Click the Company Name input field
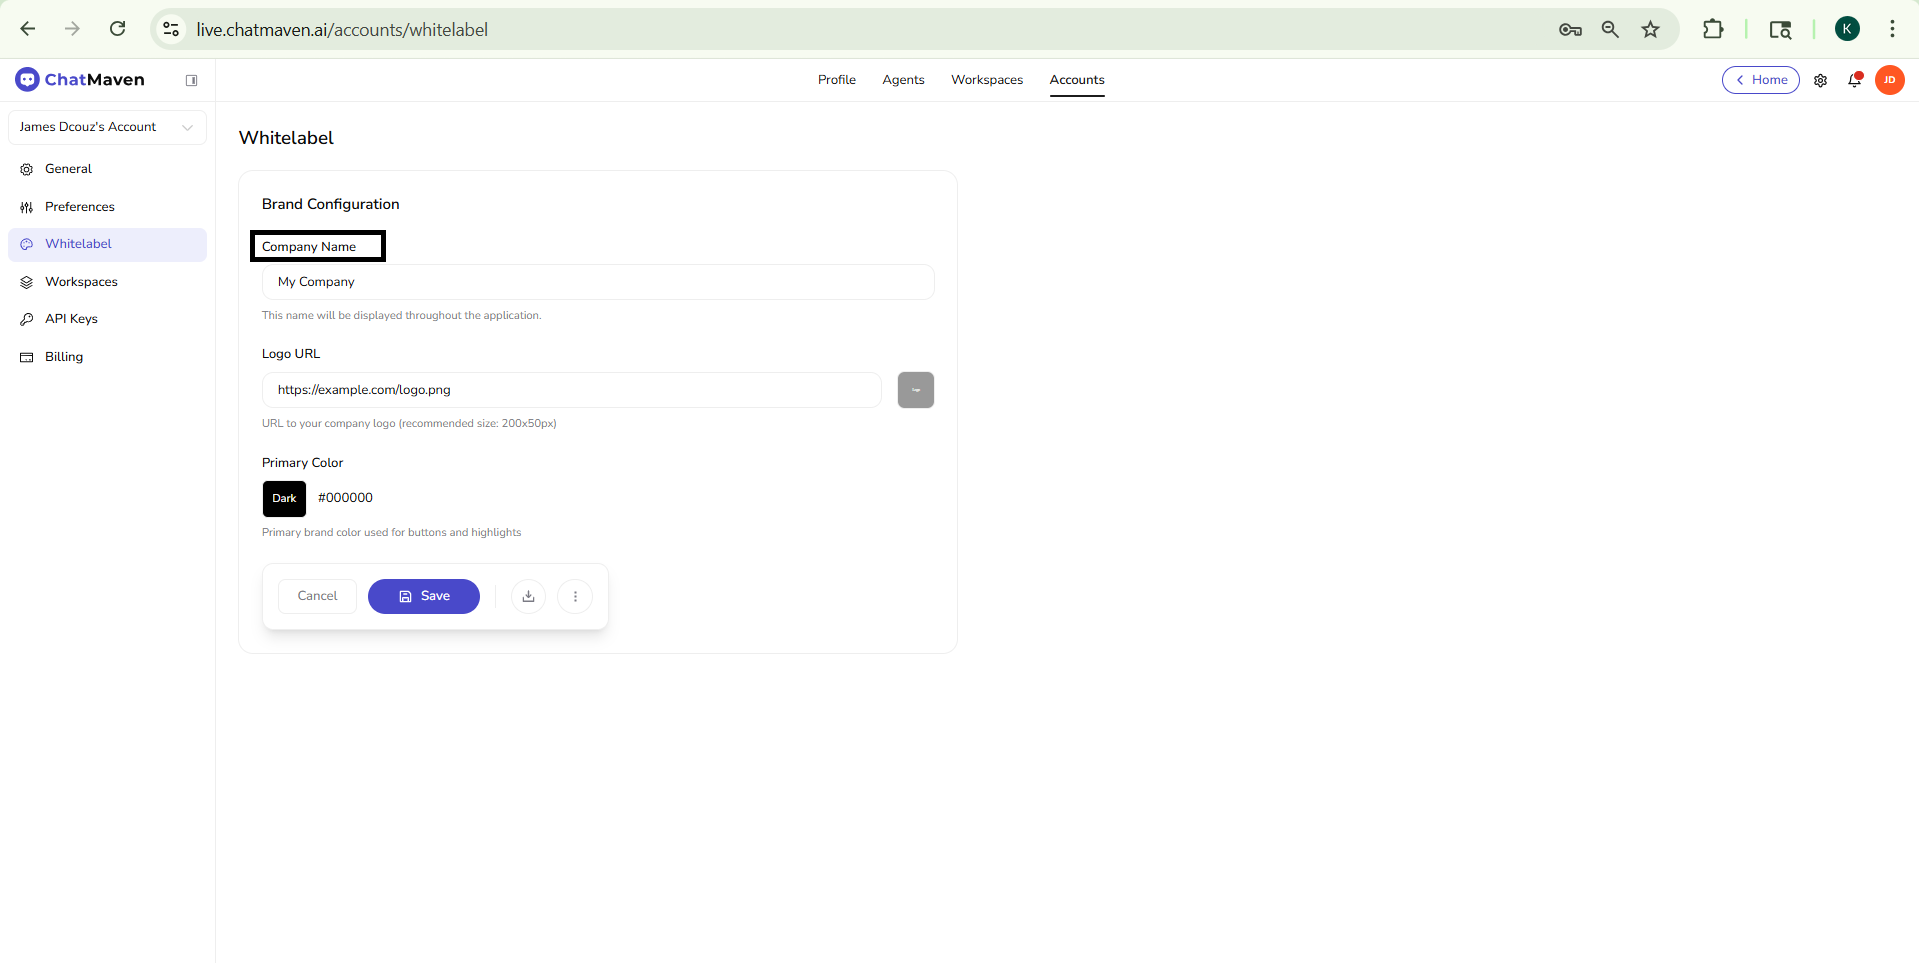The width and height of the screenshot is (1919, 963). tap(597, 282)
